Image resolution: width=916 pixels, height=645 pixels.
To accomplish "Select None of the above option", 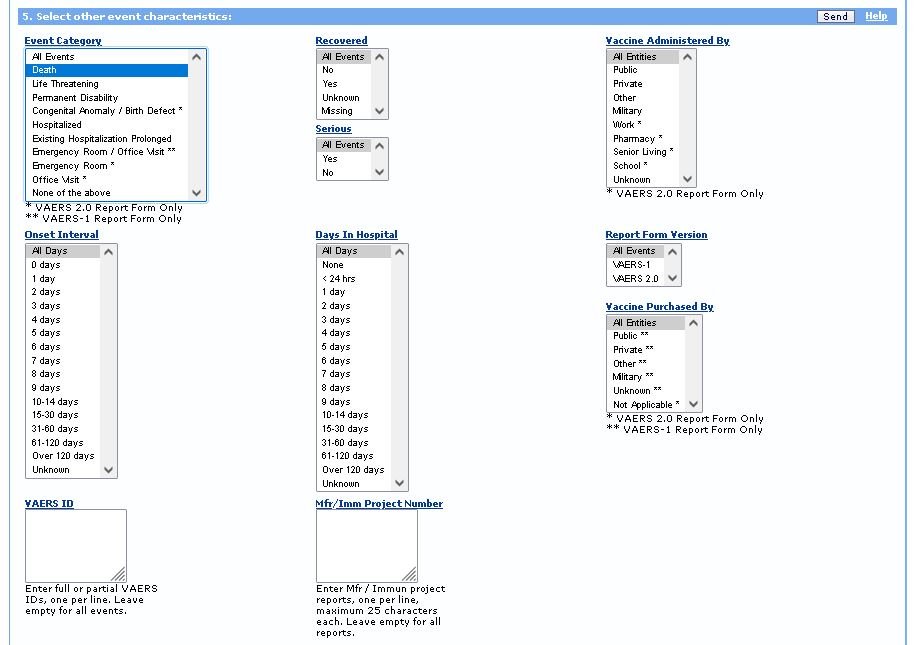I will tap(107, 193).
